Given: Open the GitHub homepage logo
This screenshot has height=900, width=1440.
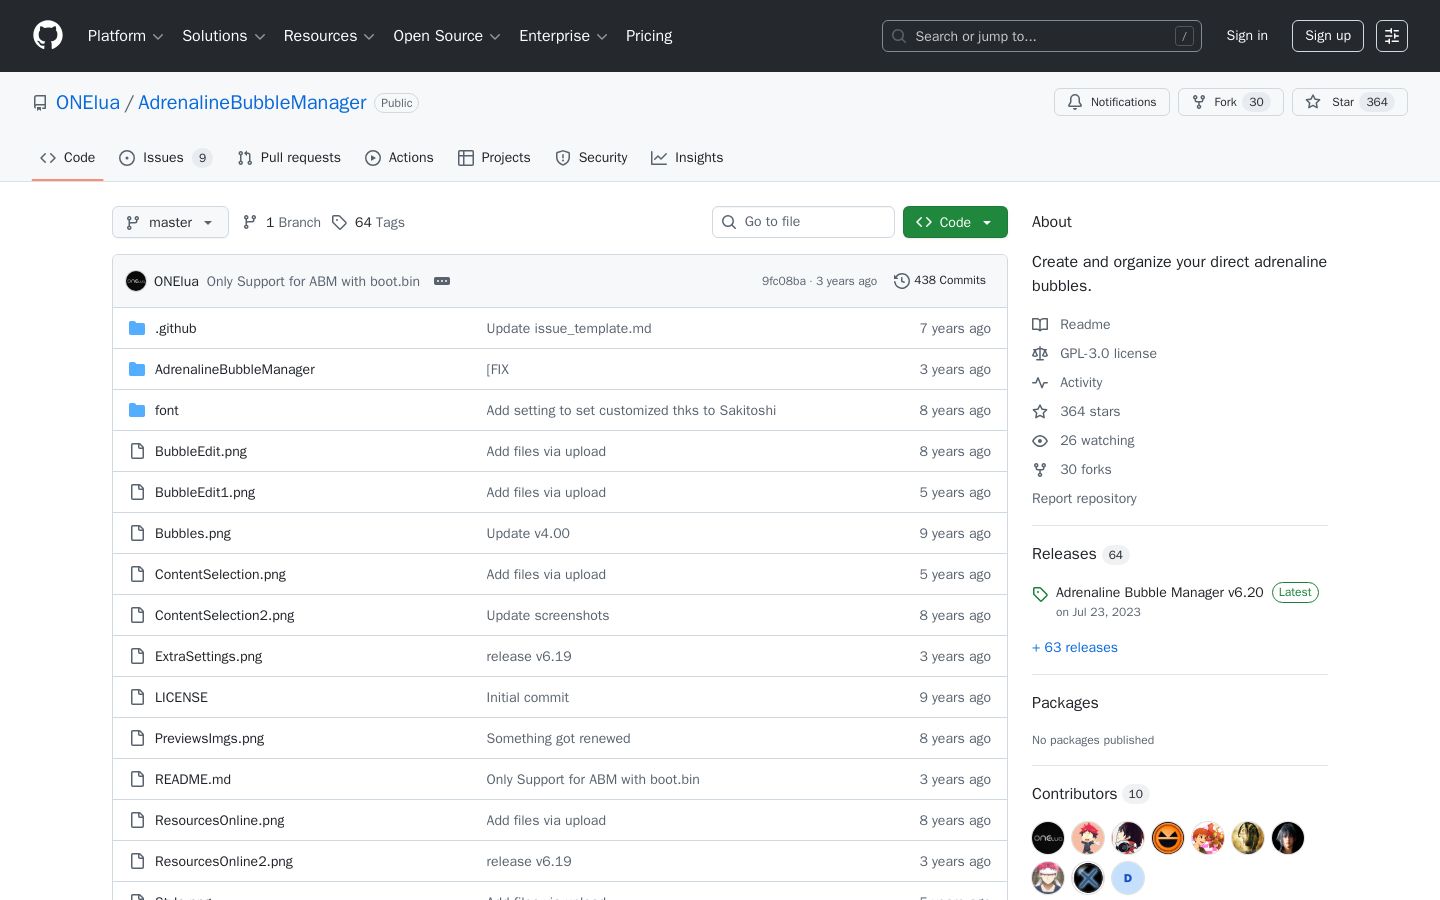Looking at the screenshot, I should click(48, 36).
